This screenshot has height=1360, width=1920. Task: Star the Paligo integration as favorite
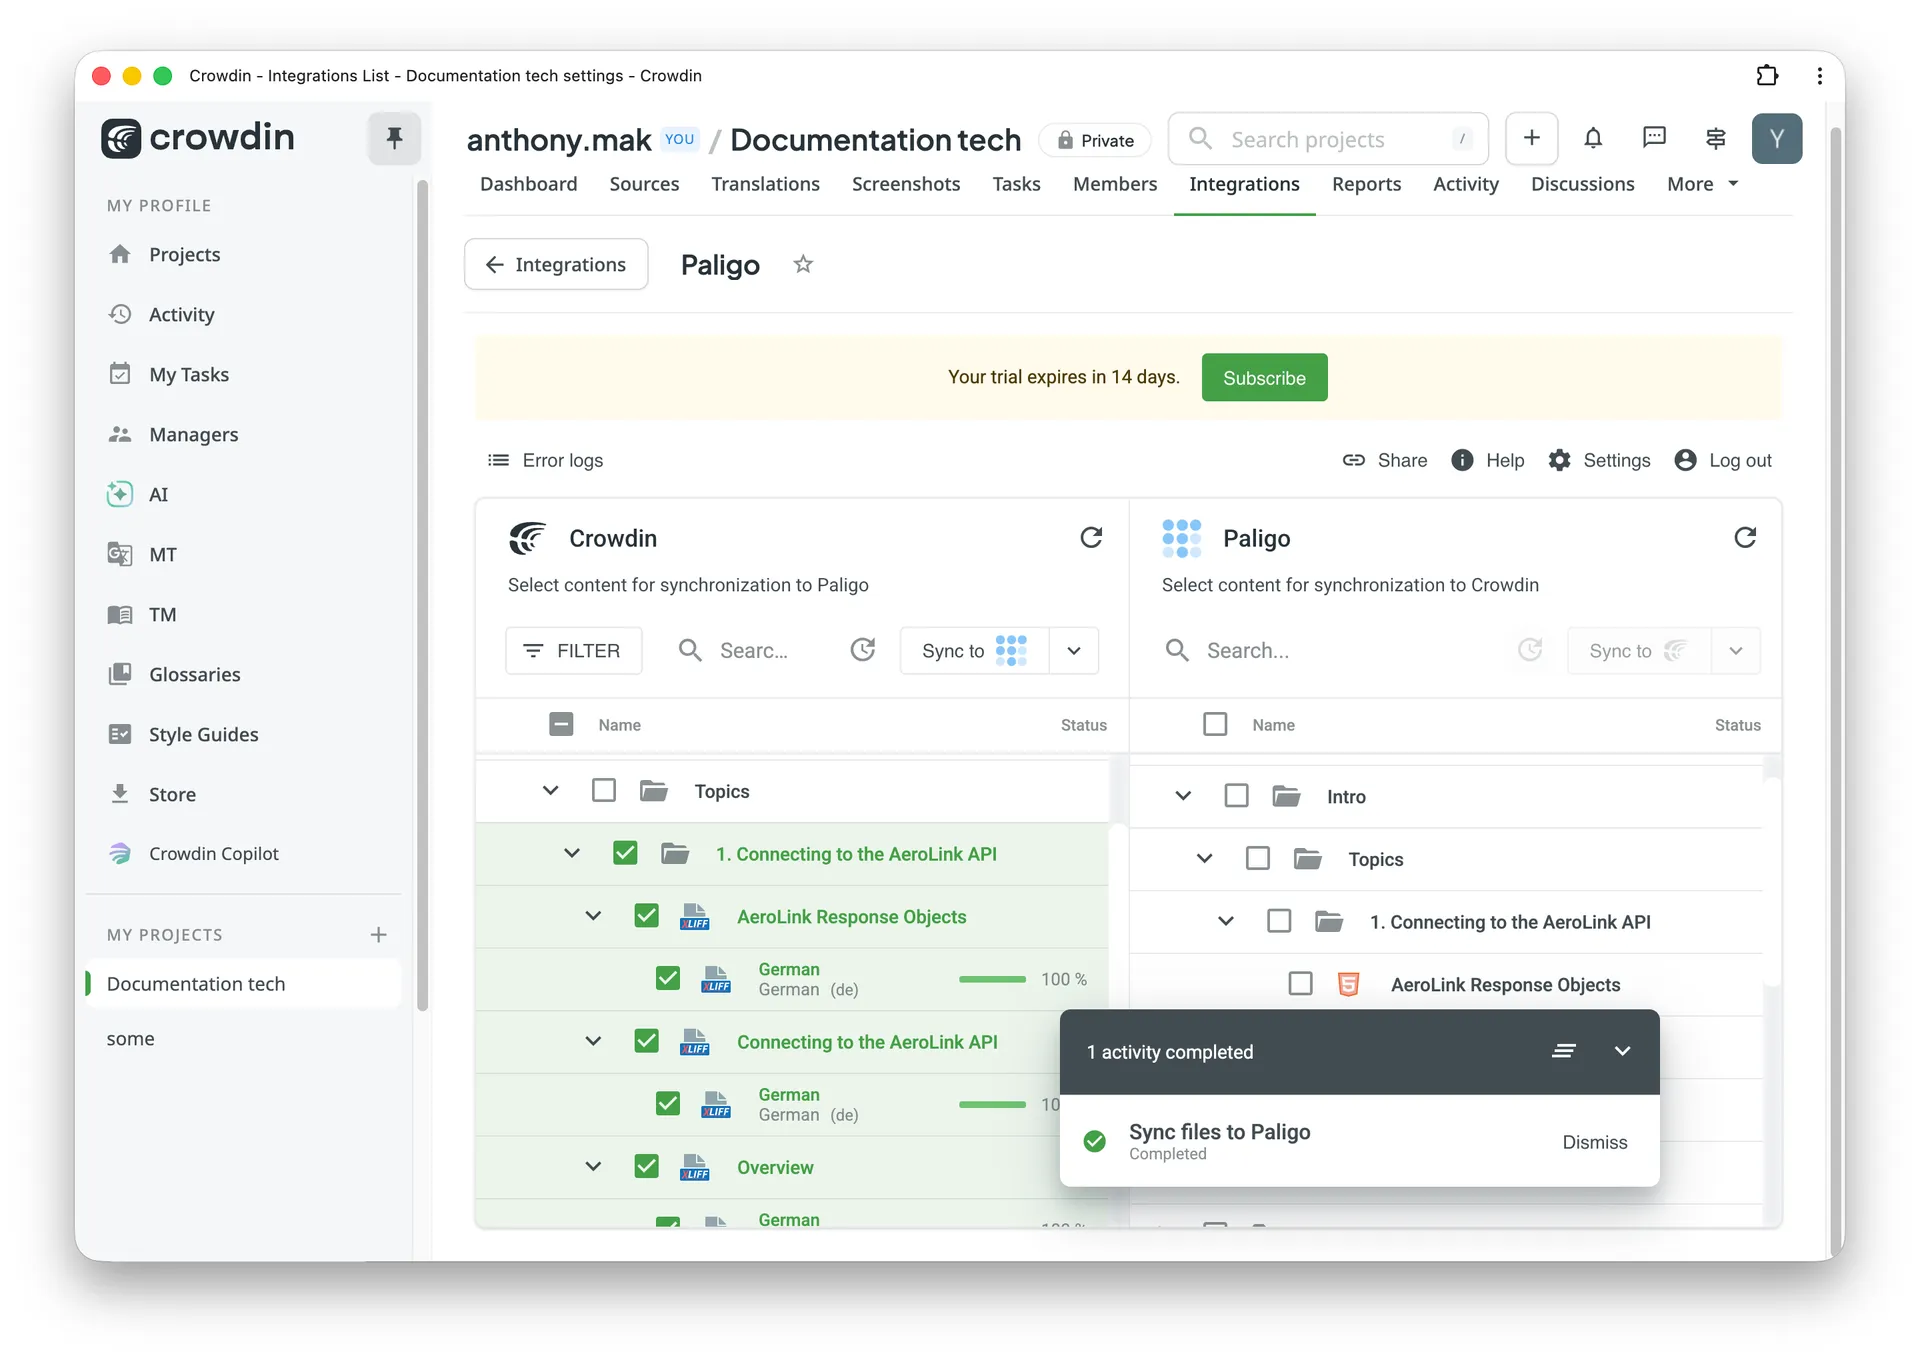(802, 264)
